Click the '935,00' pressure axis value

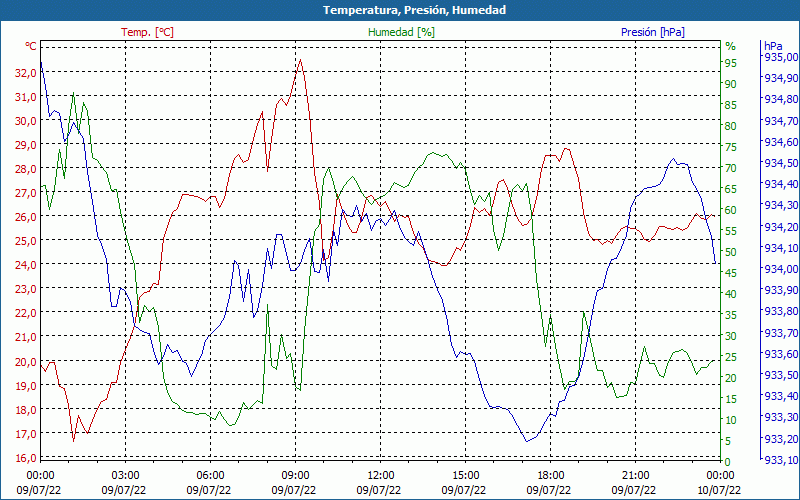click(781, 57)
